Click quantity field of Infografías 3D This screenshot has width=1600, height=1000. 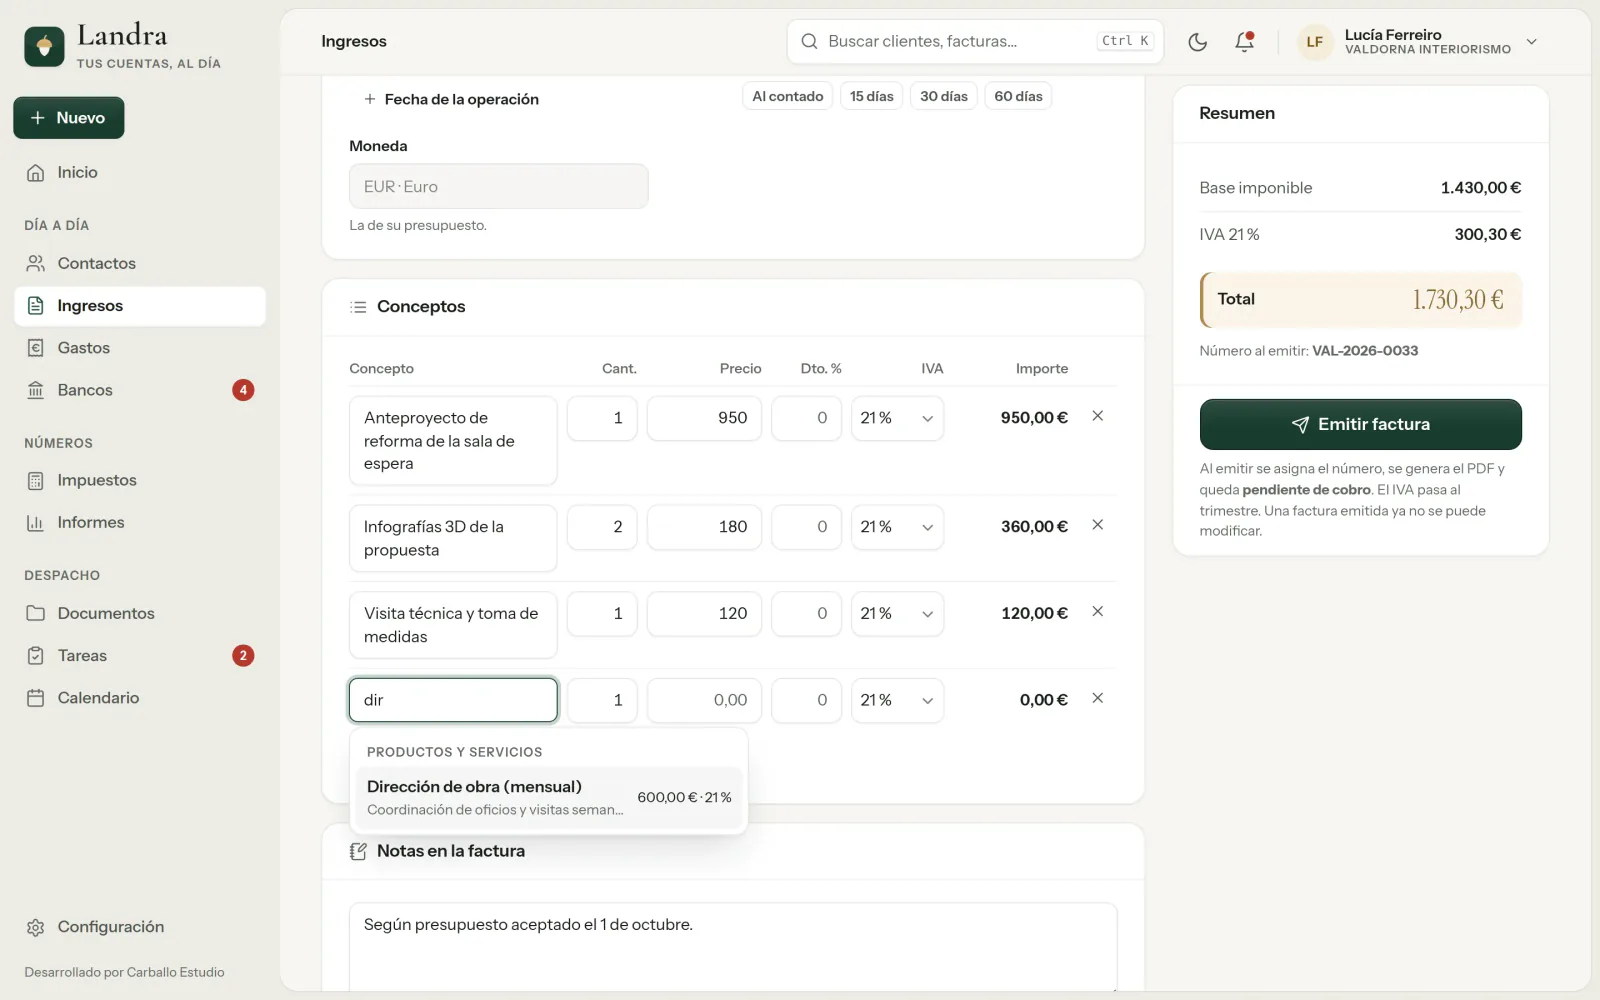(602, 527)
